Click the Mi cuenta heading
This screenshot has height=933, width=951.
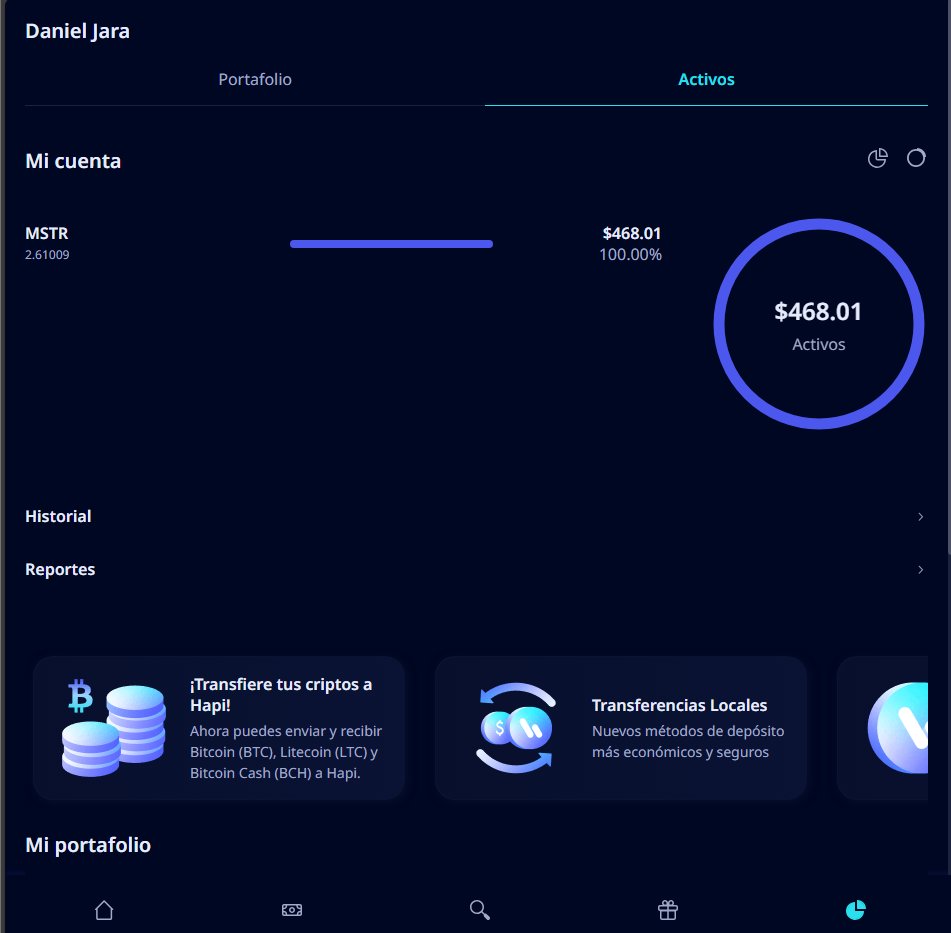[73, 161]
